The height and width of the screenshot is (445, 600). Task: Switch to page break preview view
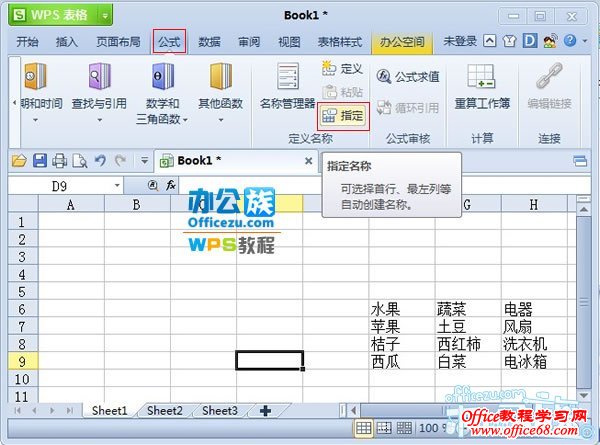384,428
